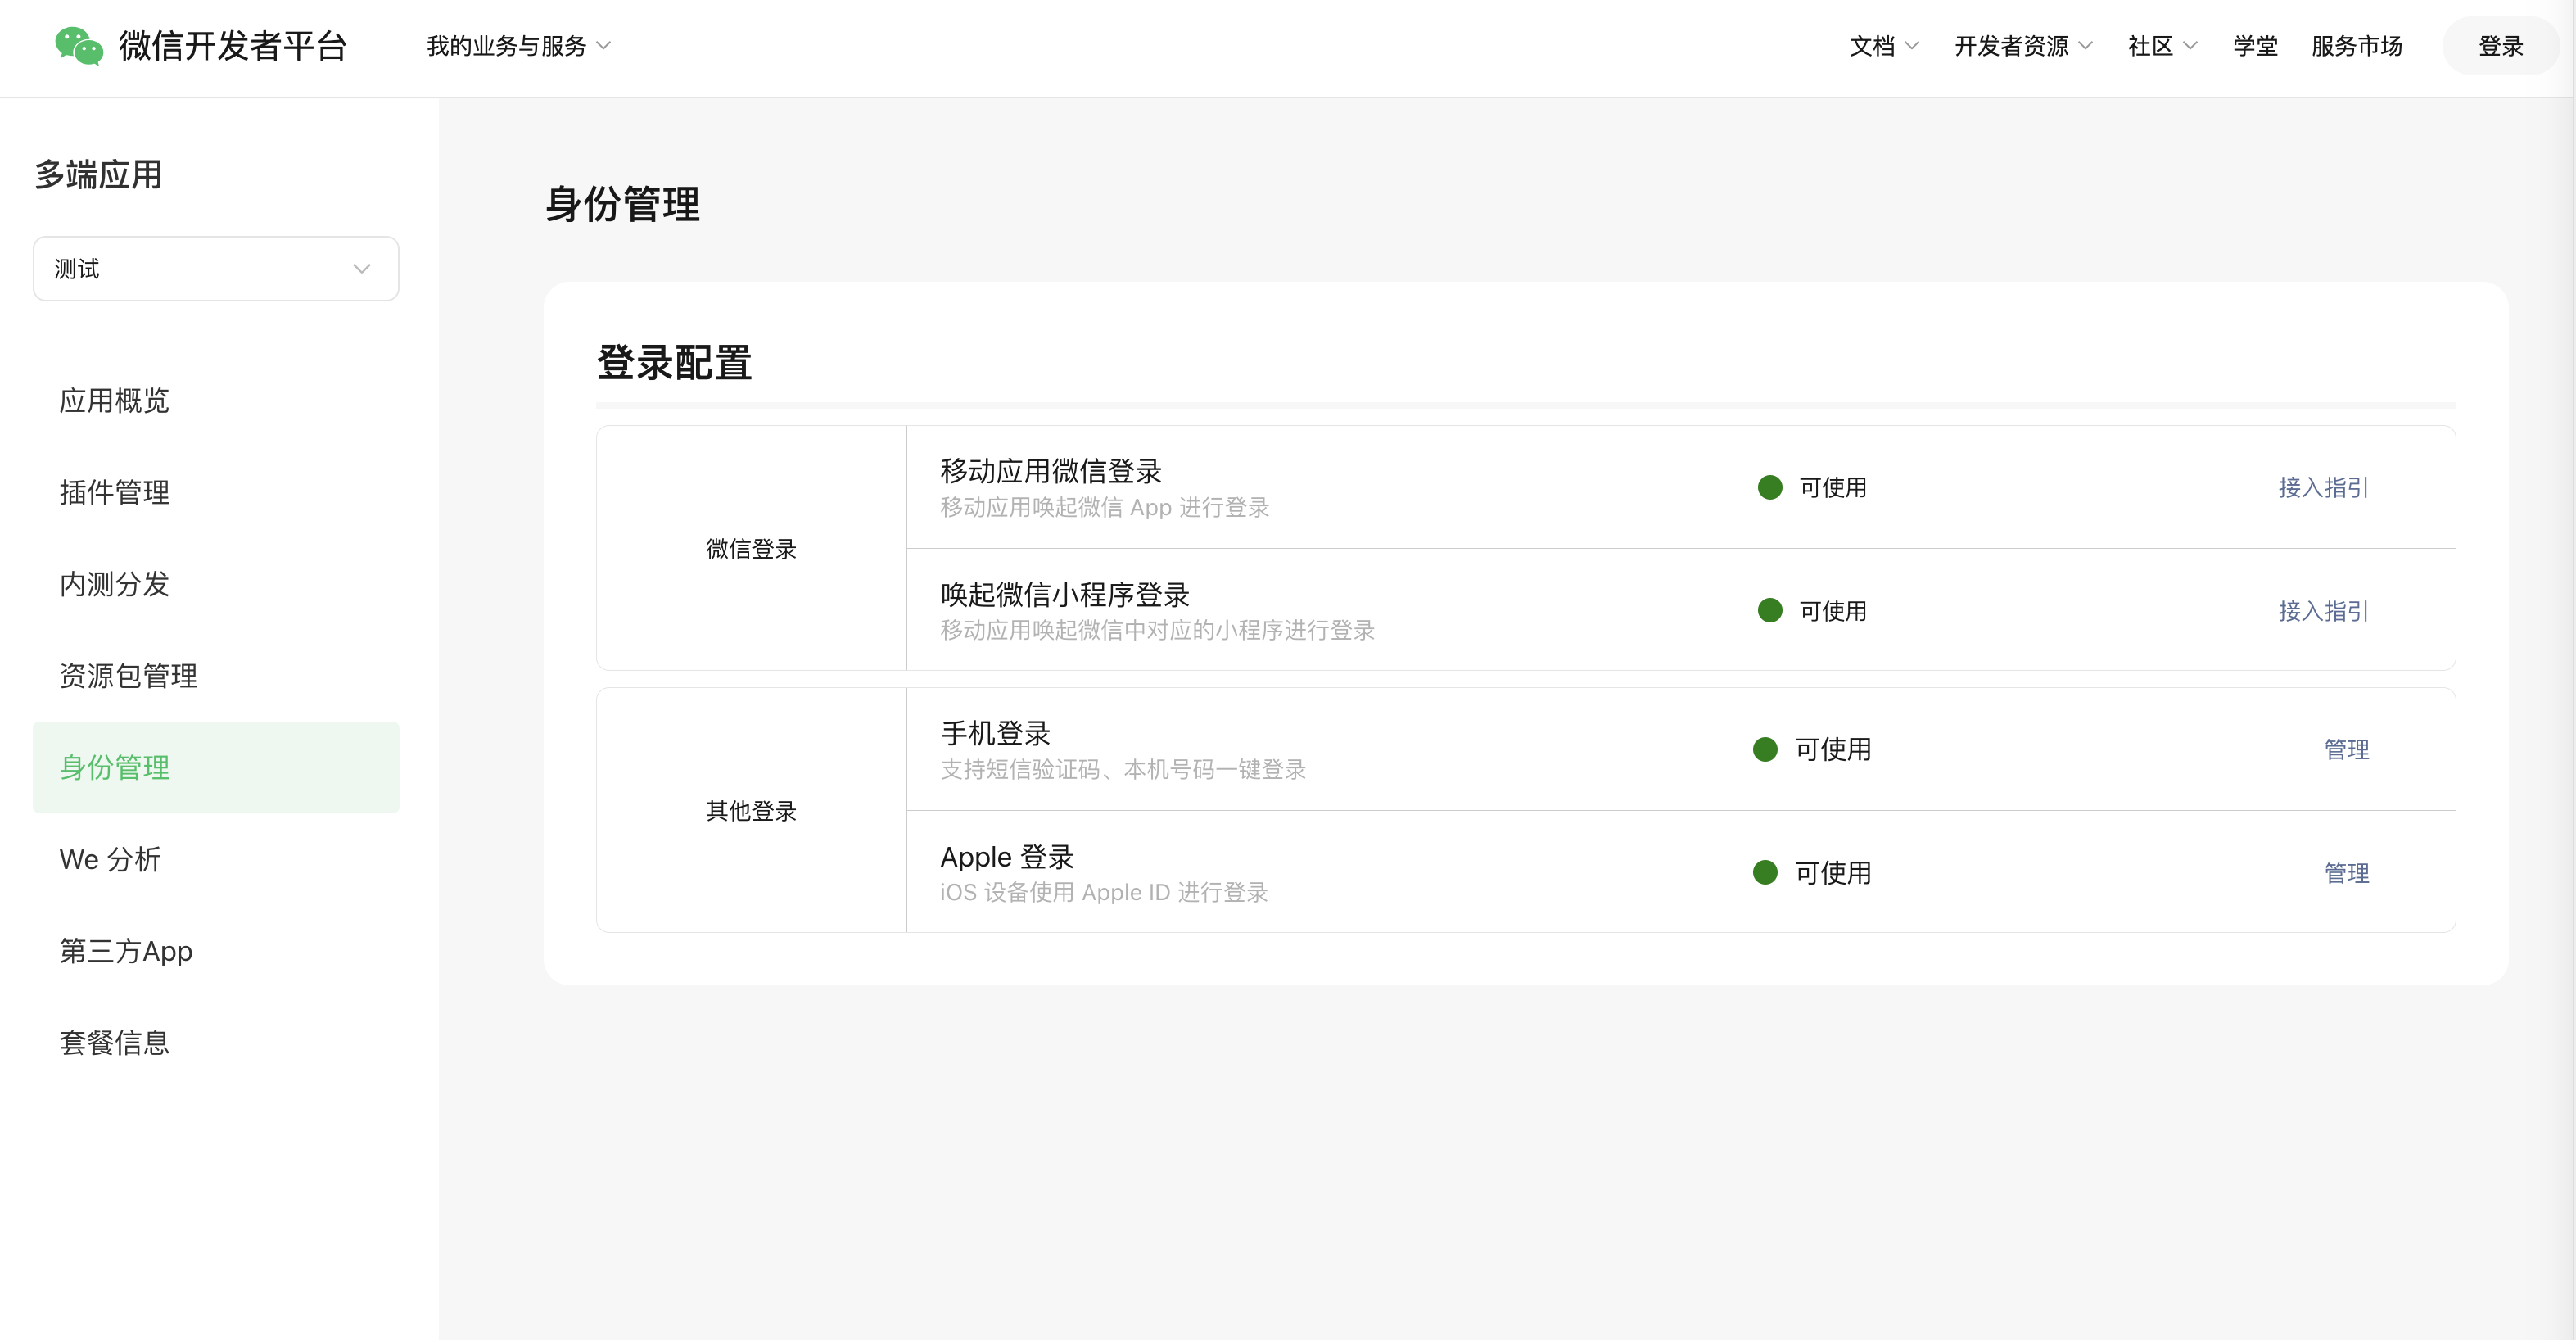Click the WeChat logo icon
Viewport: 2576px width, 1340px height.
tap(79, 46)
